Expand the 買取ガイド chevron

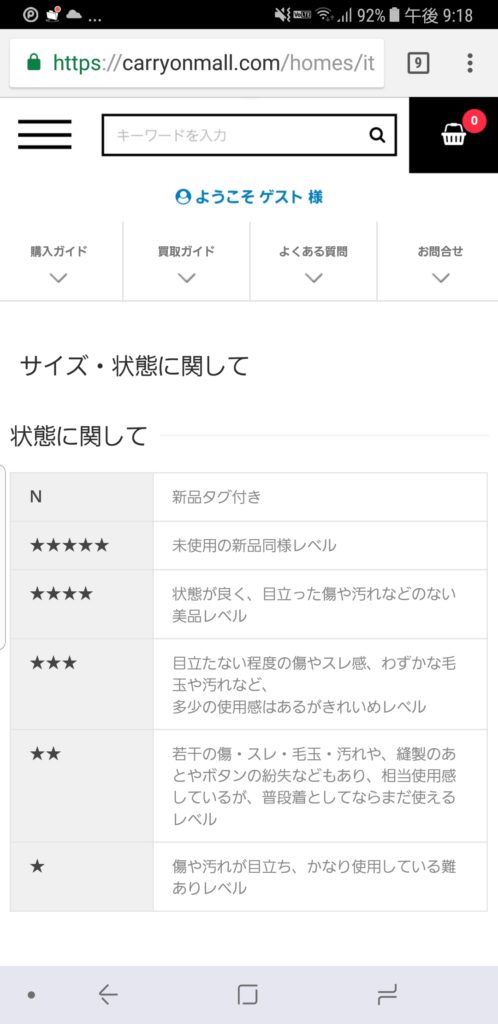coord(187,278)
